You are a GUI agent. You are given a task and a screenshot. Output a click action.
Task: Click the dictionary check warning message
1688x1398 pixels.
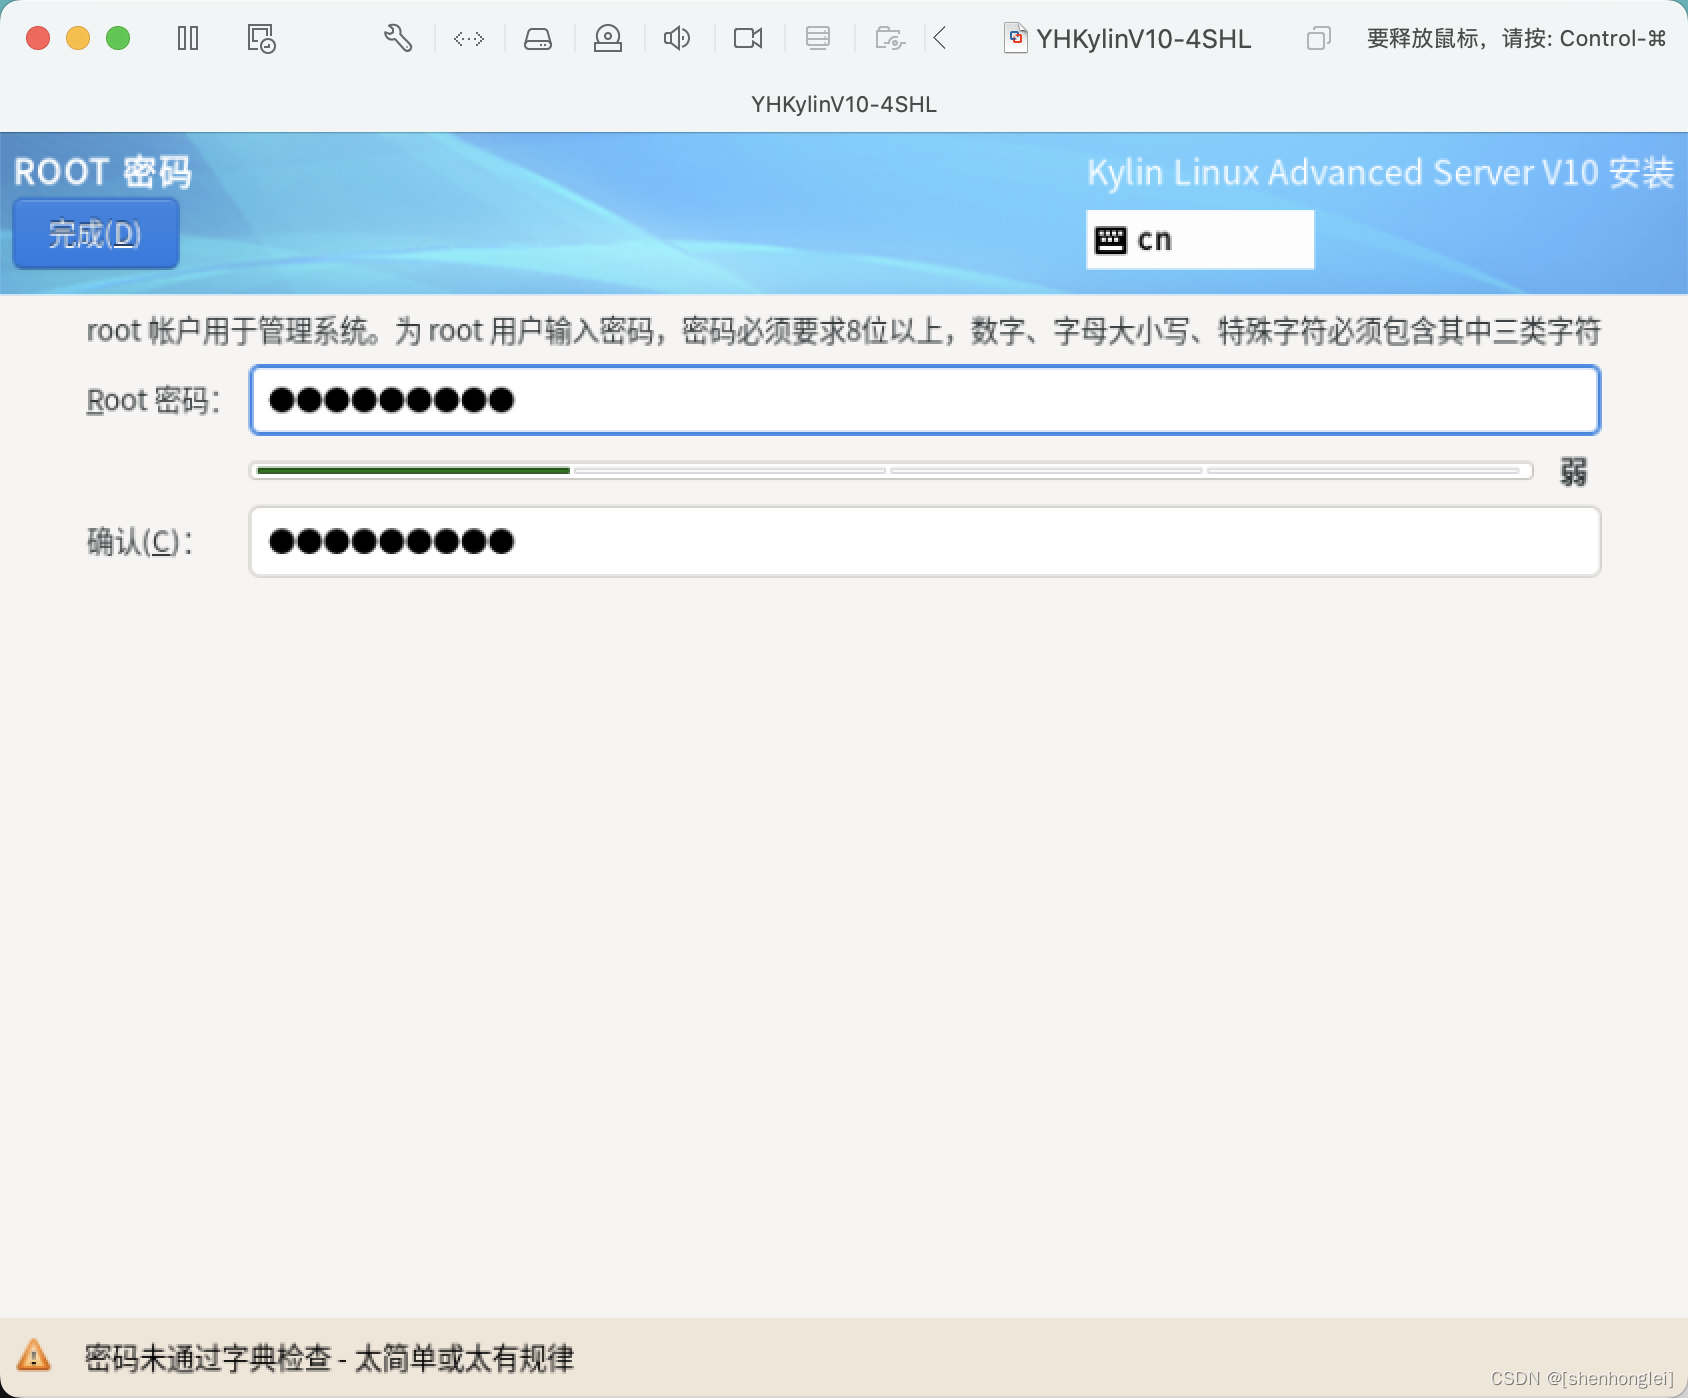(329, 1358)
